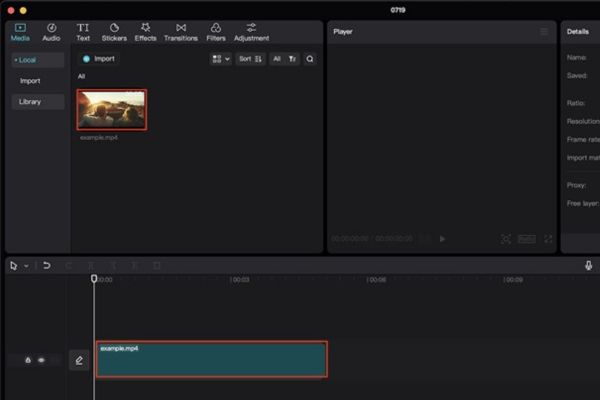Click the Player timecode display
This screenshot has height=400, width=600.
pos(372,238)
